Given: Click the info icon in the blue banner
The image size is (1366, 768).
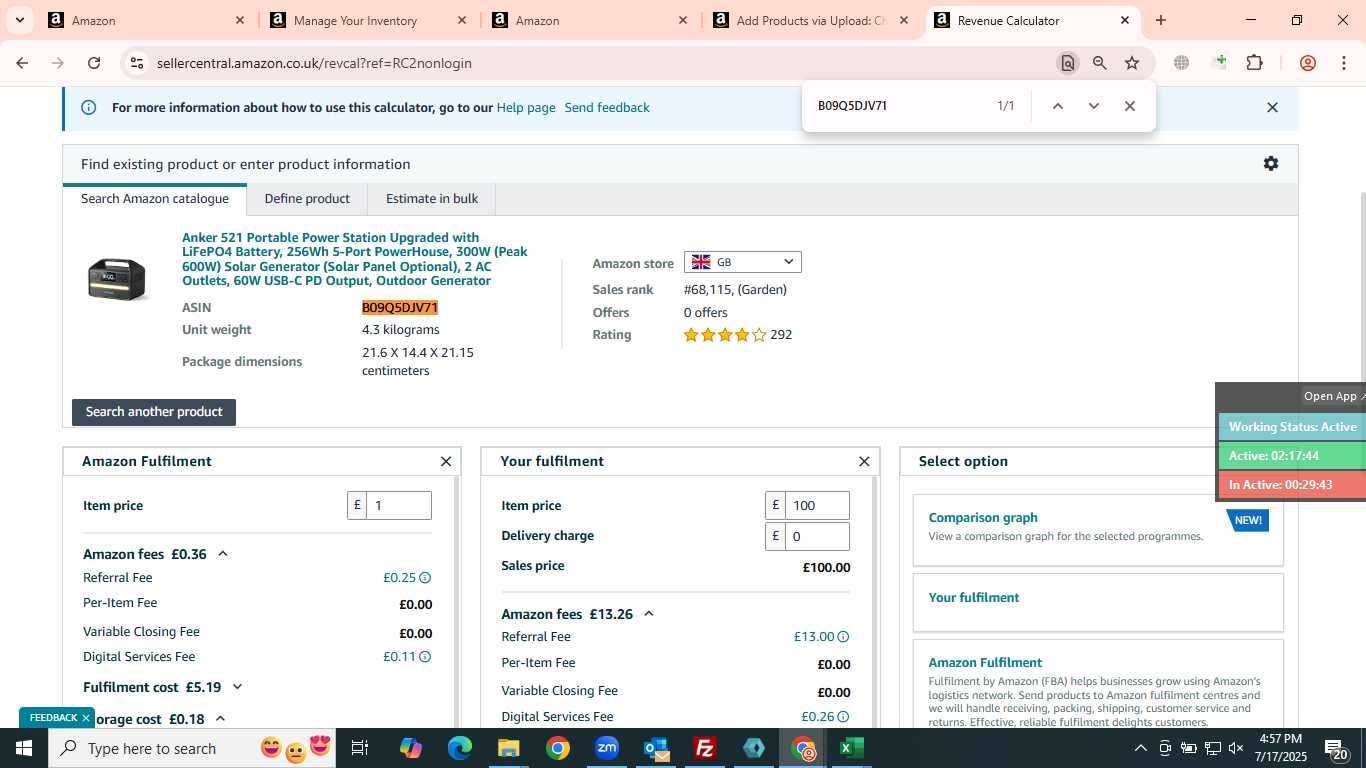Looking at the screenshot, I should (89, 107).
